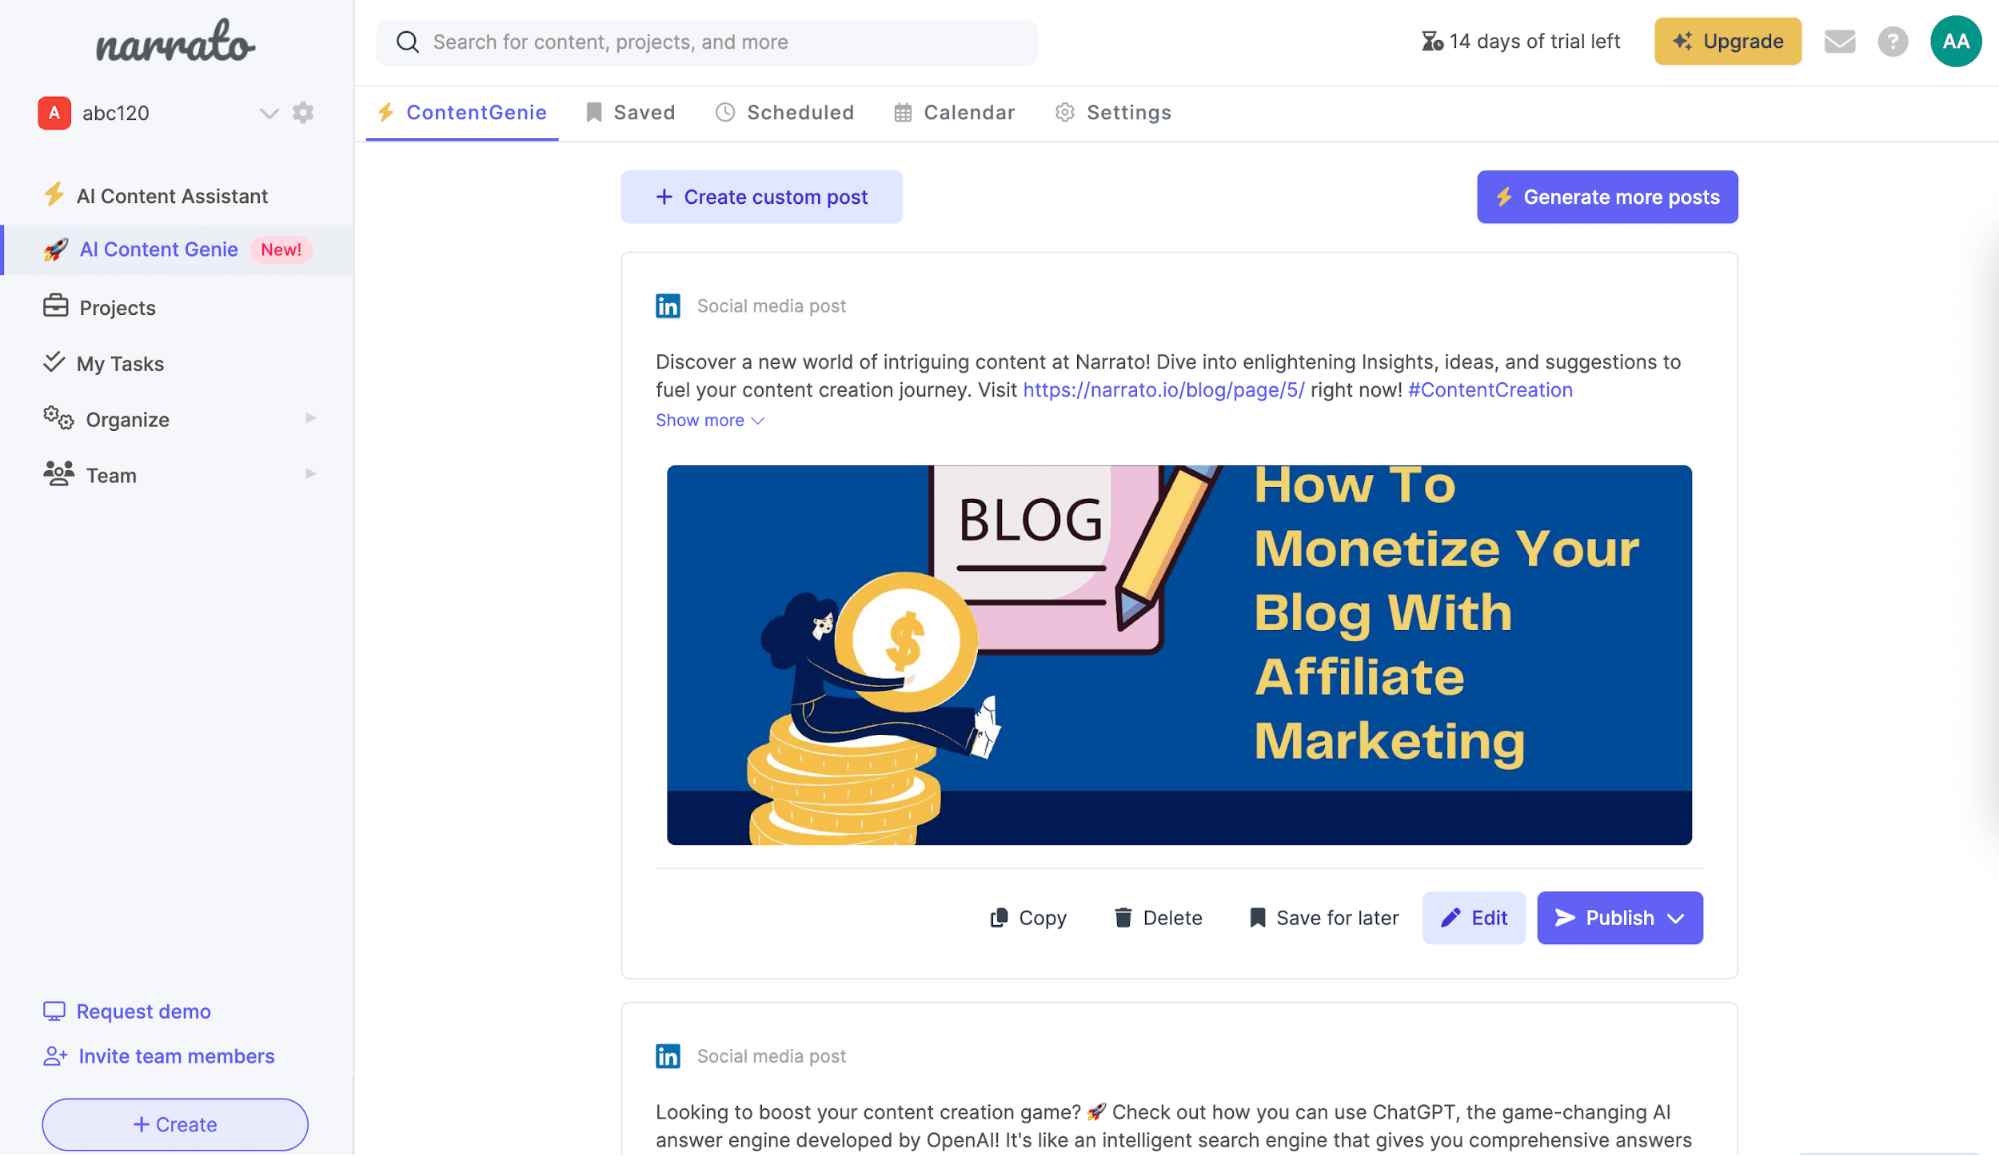Click the Team people icon

58,473
